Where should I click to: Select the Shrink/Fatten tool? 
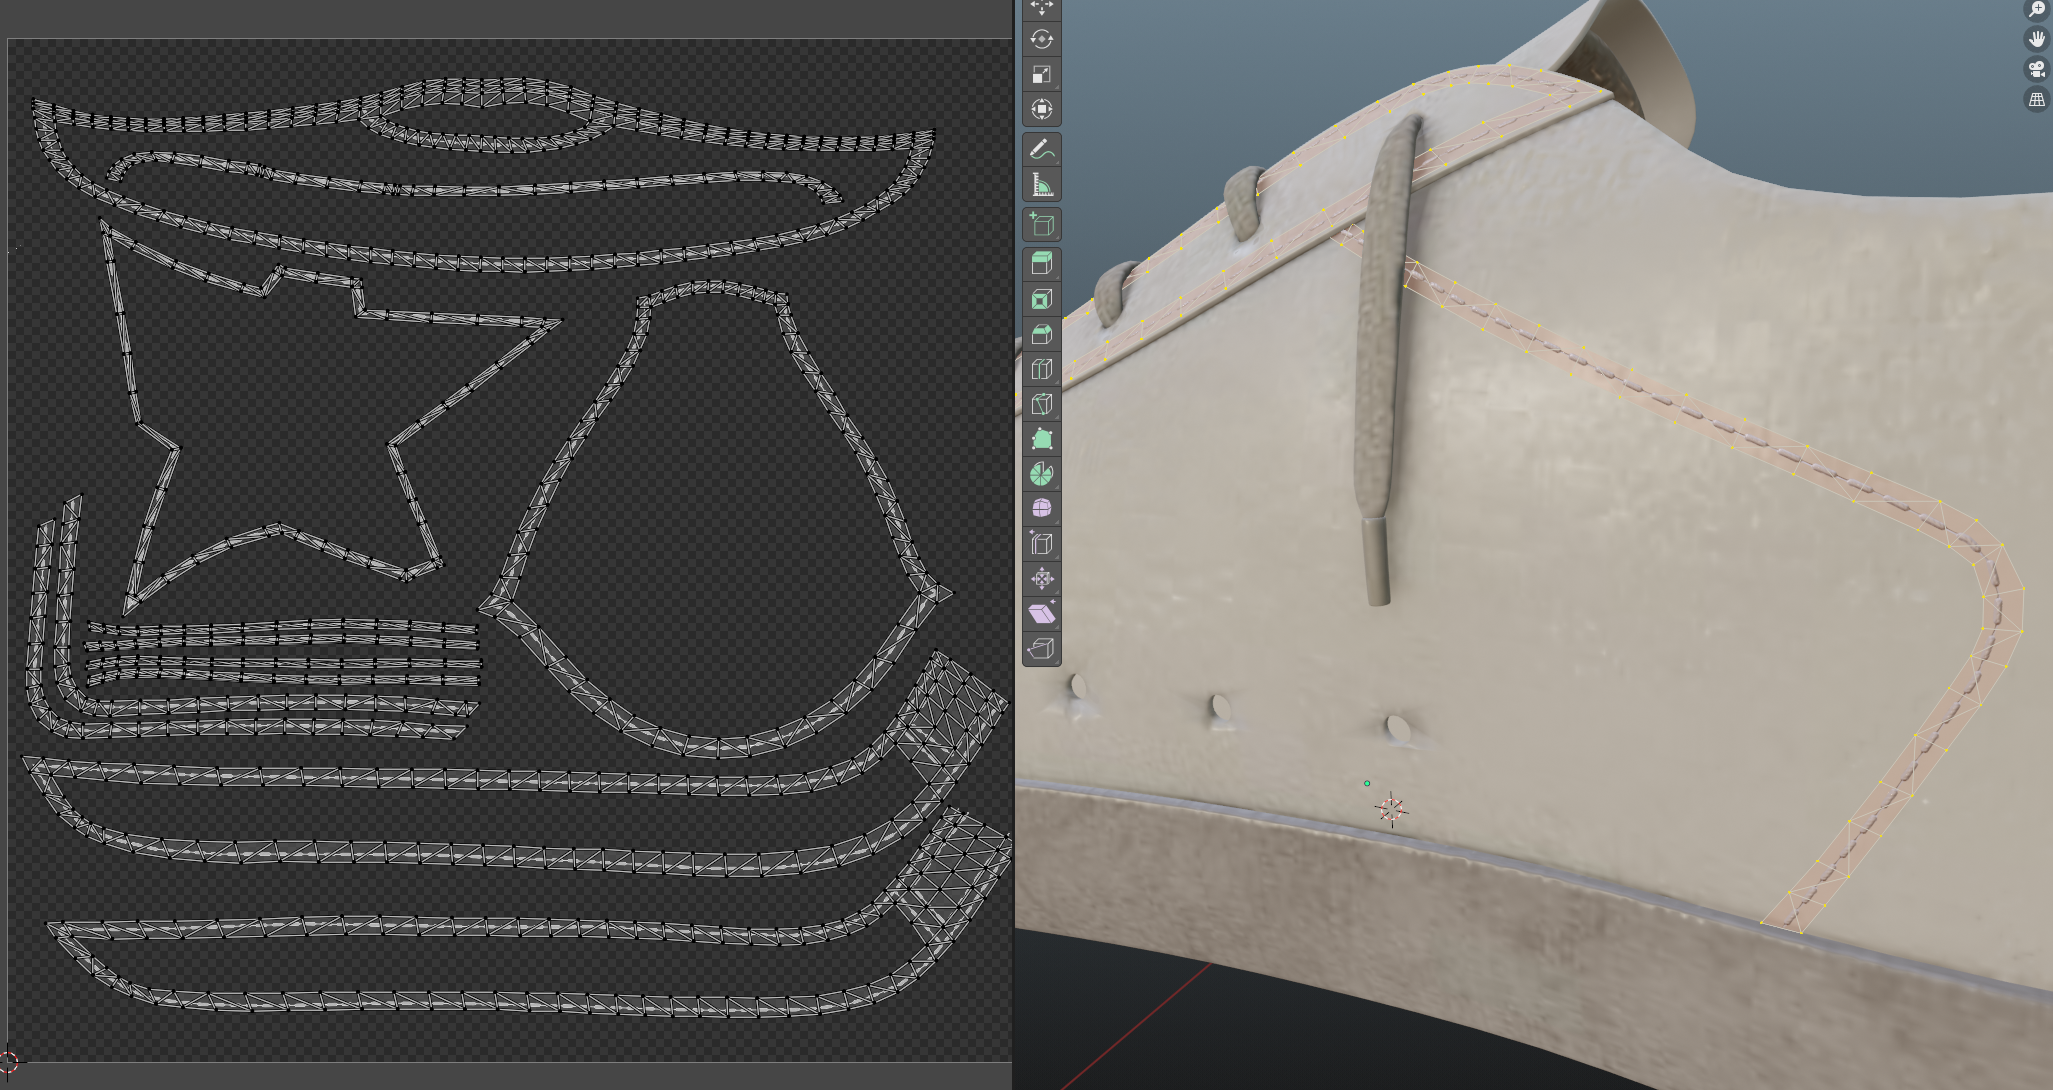pyautogui.click(x=1041, y=579)
